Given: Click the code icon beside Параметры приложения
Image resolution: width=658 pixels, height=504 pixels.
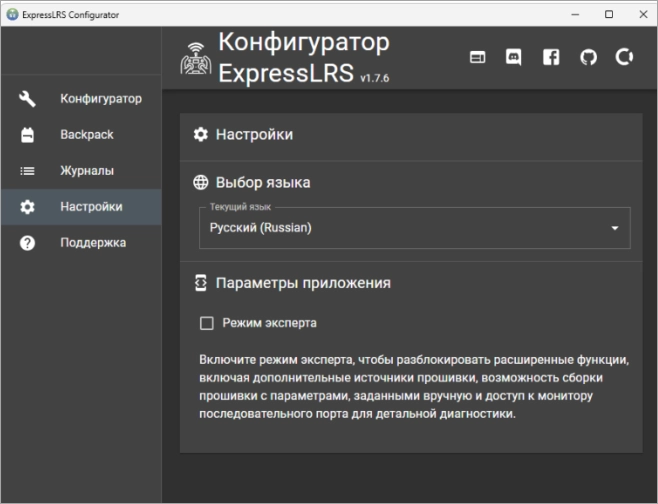Looking at the screenshot, I should 201,283.
